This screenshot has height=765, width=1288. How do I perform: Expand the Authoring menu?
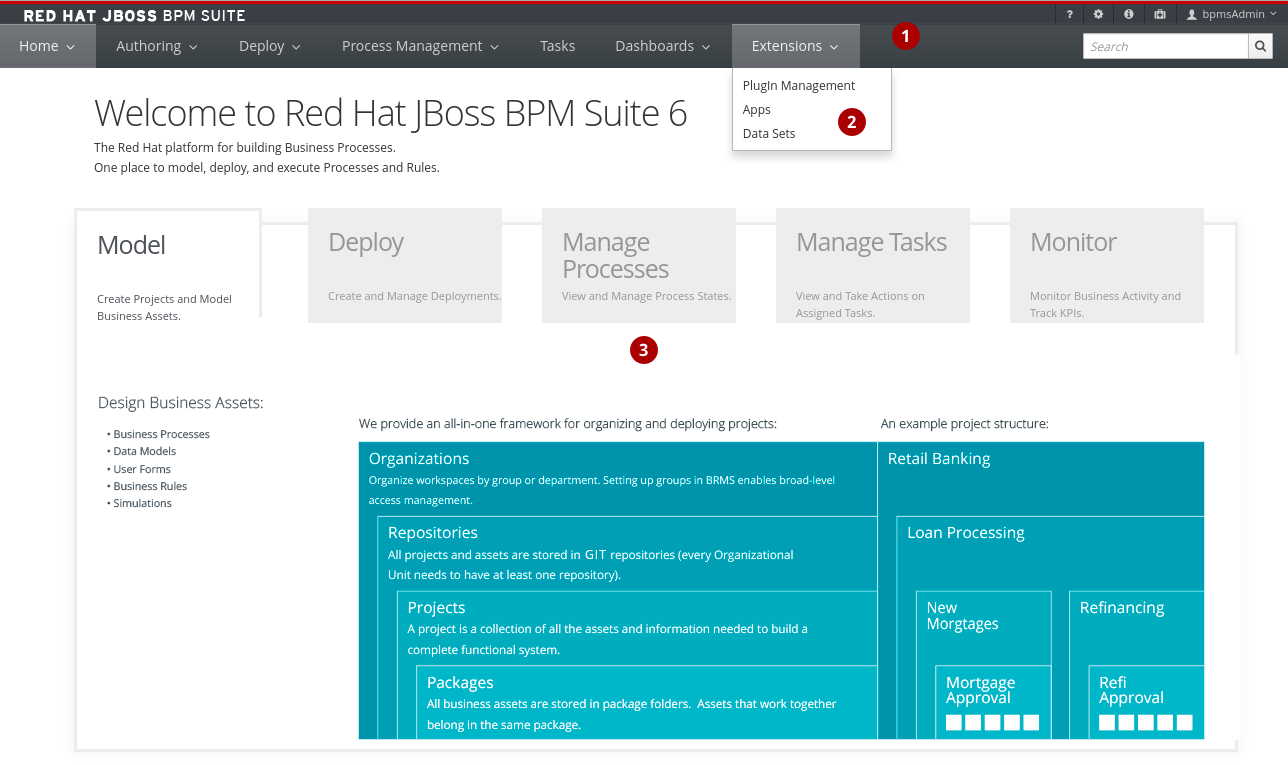(x=156, y=46)
